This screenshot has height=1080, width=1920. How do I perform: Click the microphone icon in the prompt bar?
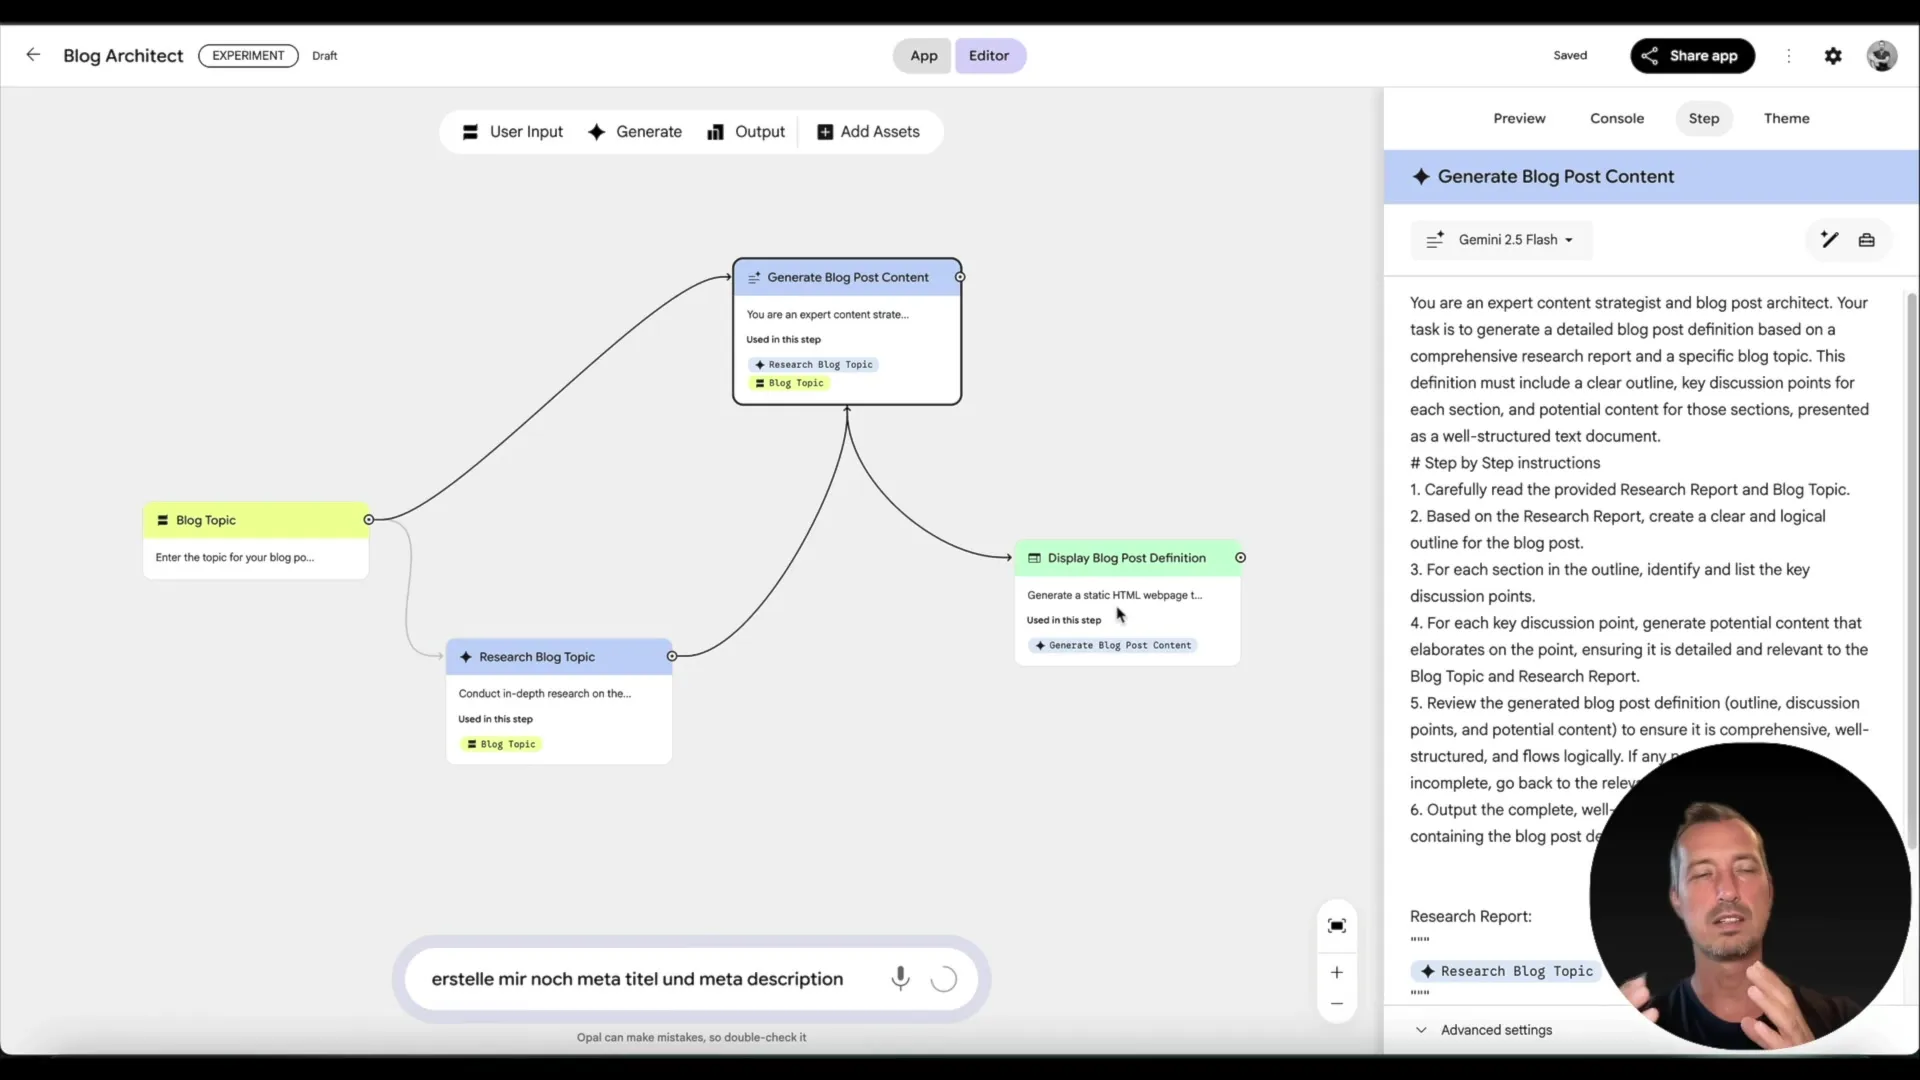click(x=901, y=979)
